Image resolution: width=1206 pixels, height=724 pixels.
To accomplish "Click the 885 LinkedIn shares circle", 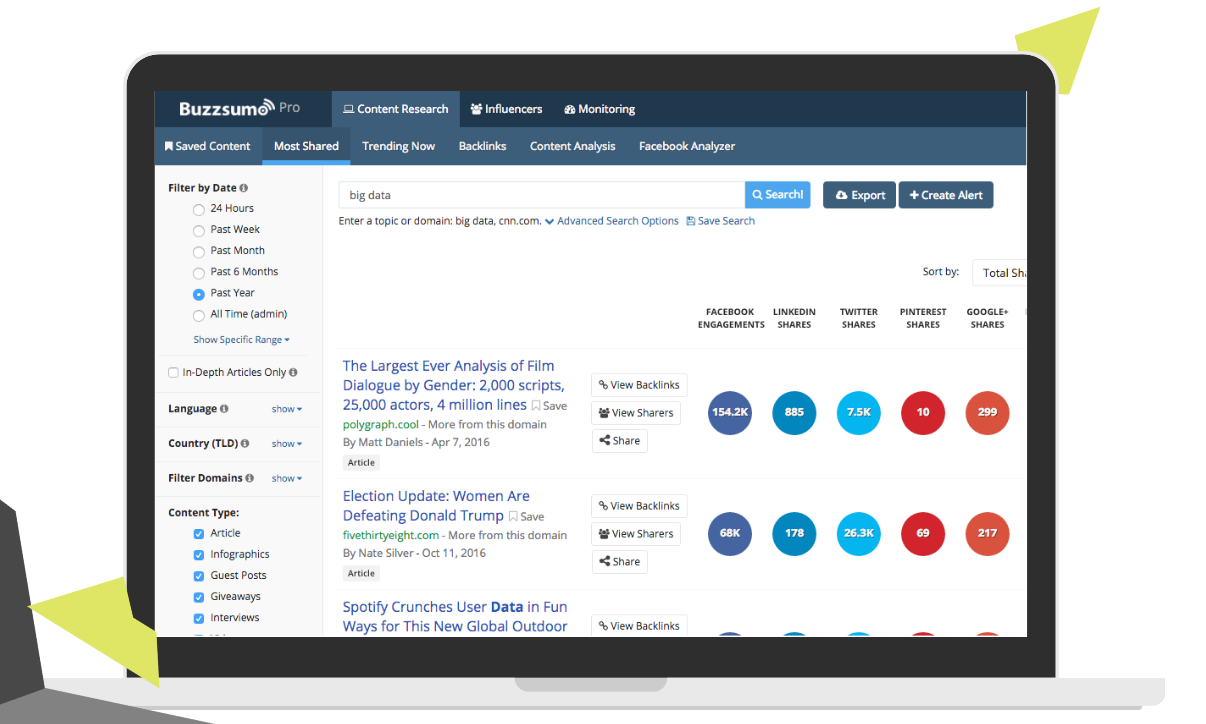I will 794,412.
